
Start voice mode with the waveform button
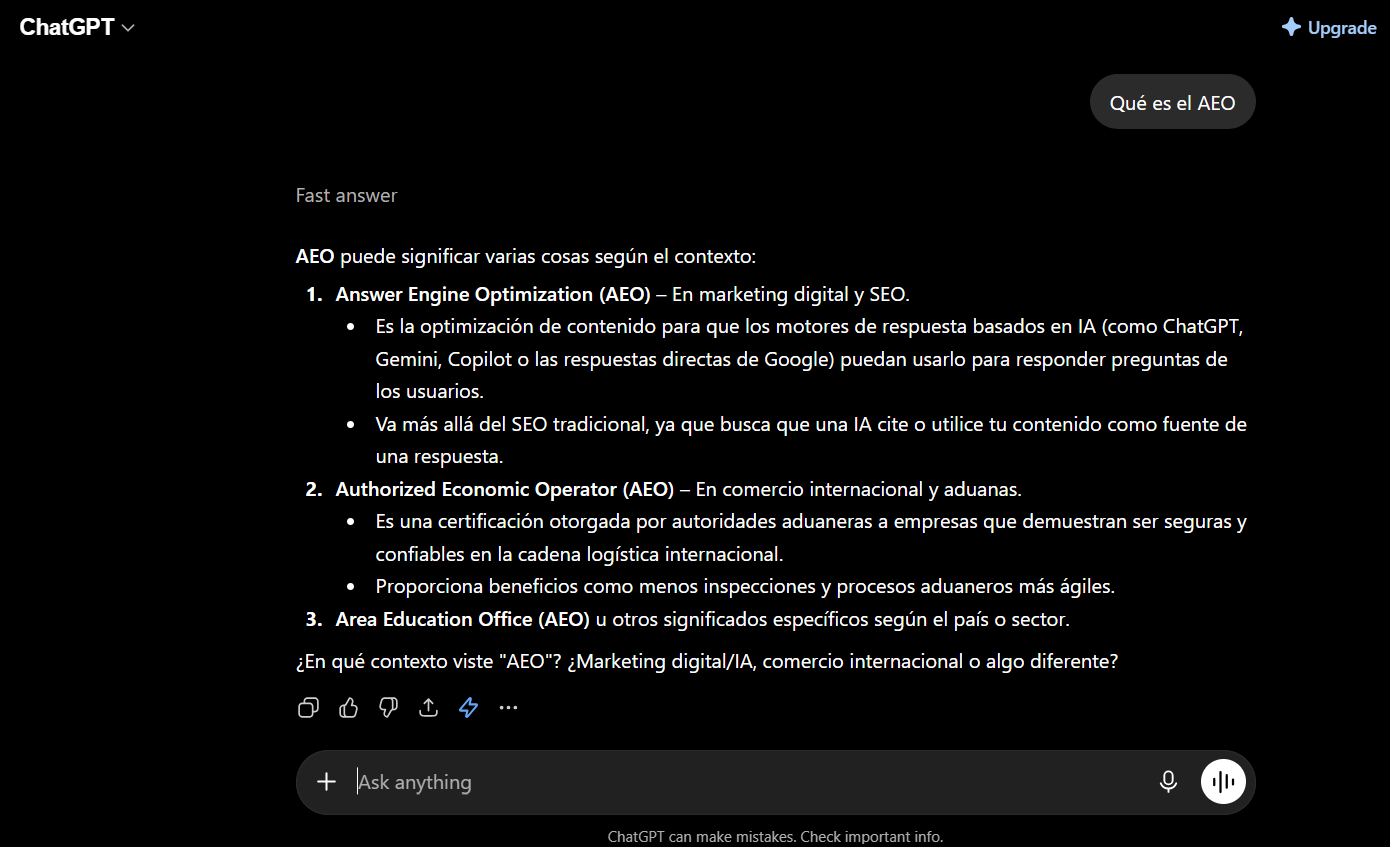click(1223, 782)
